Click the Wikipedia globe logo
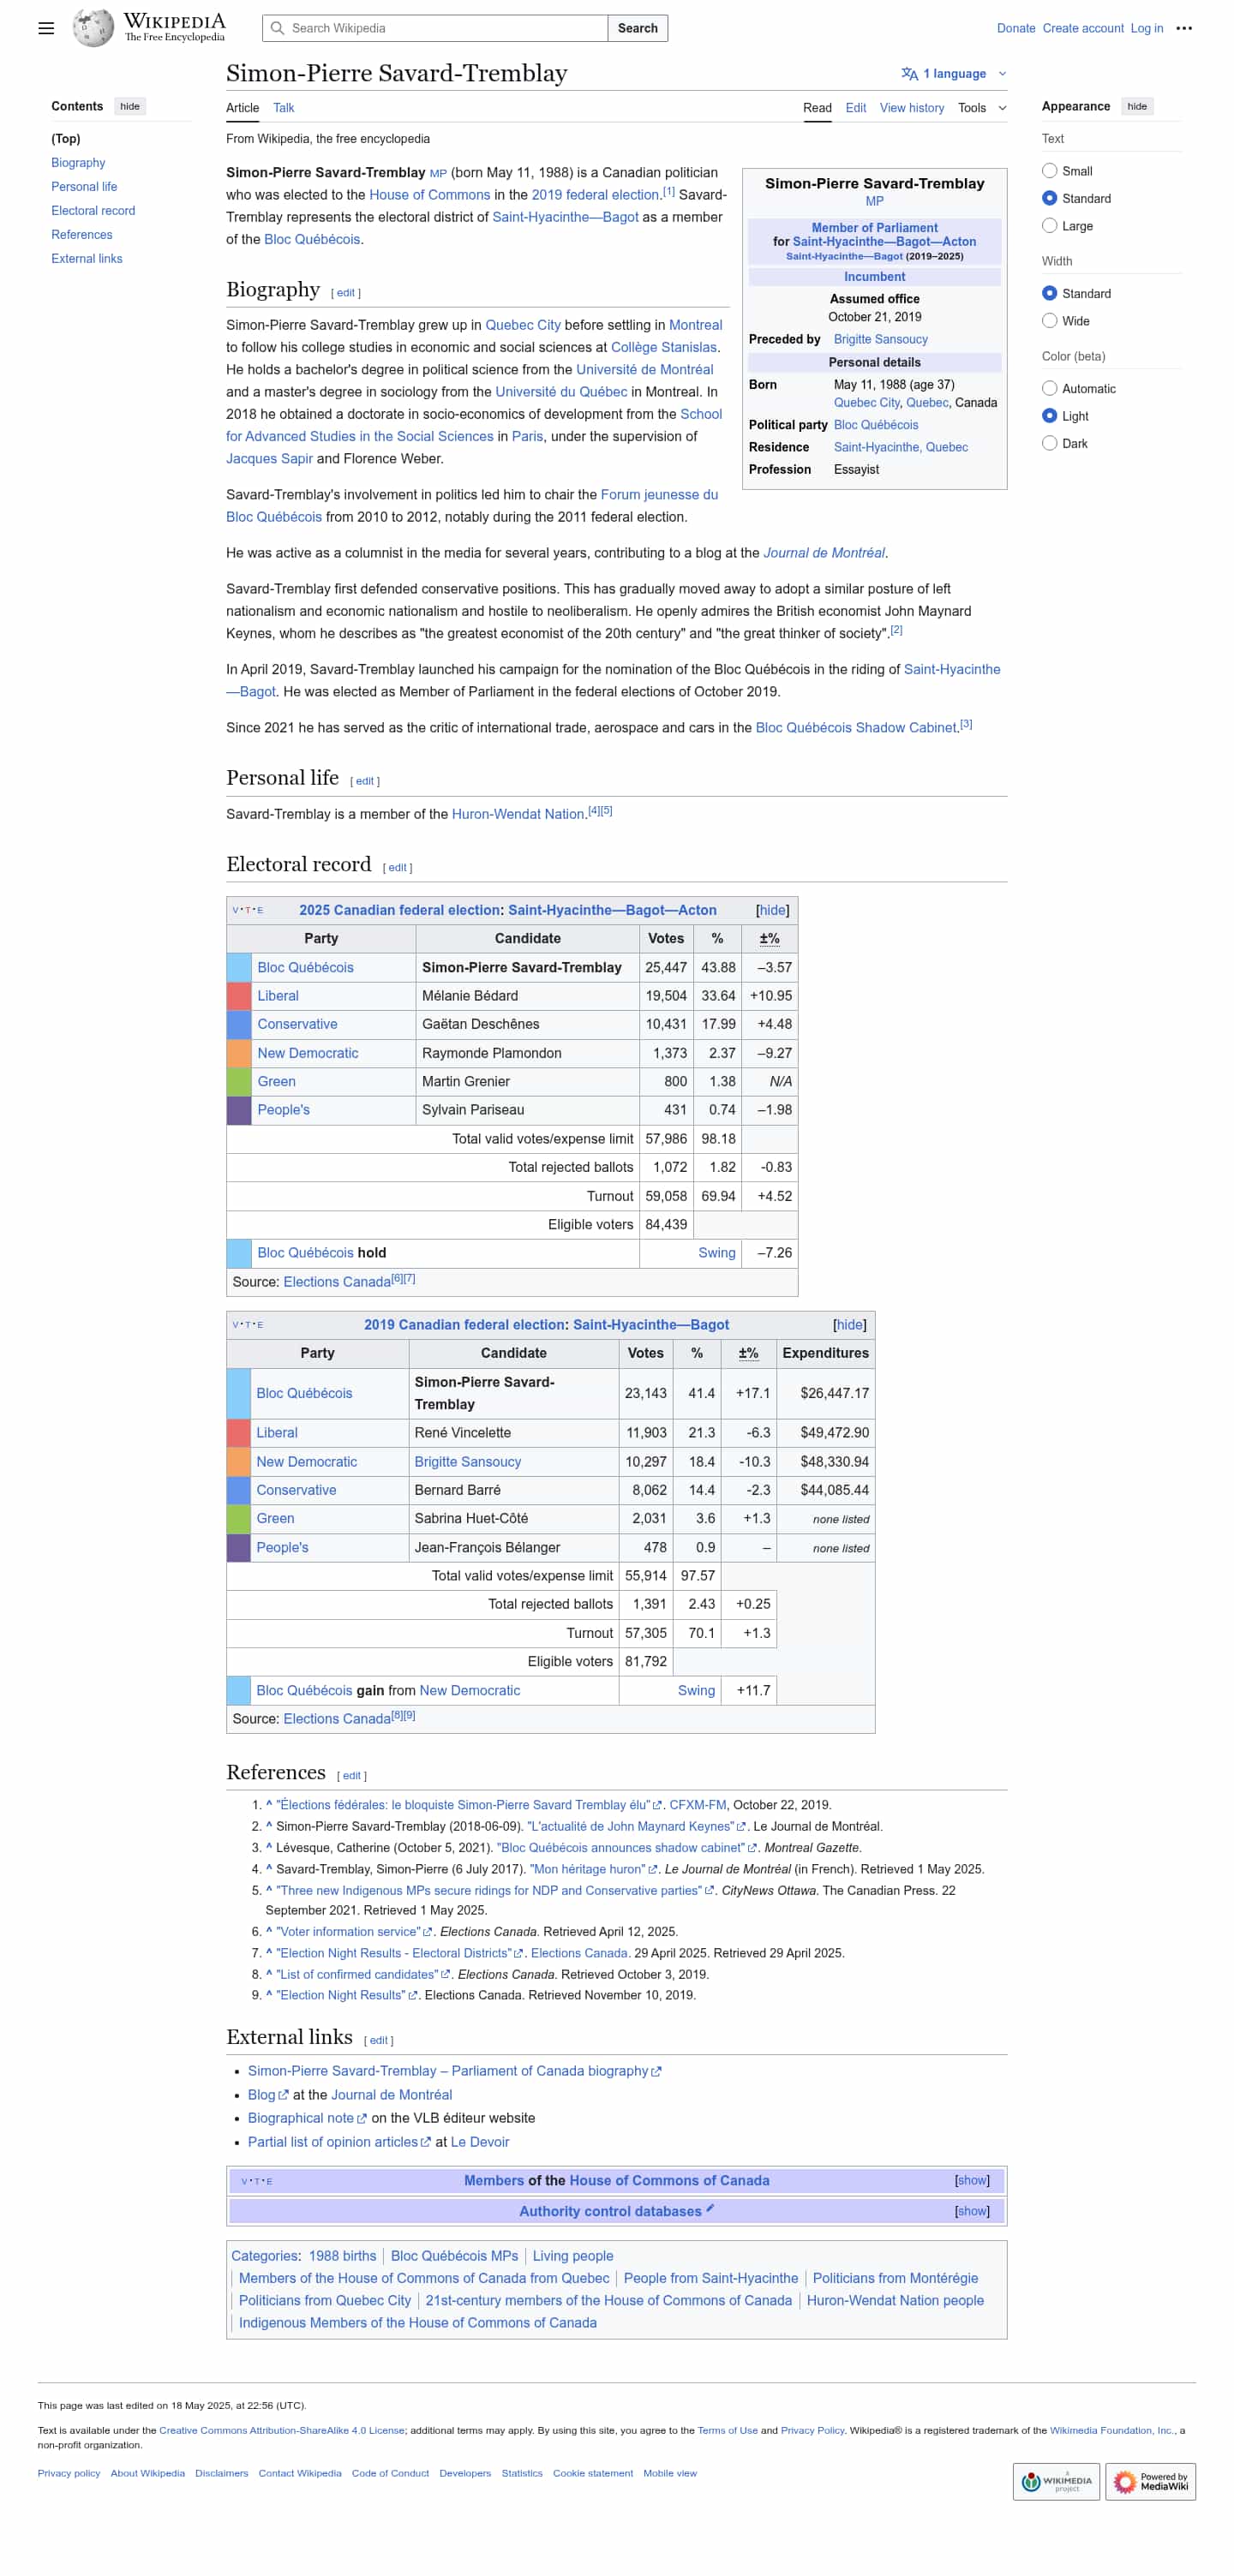This screenshot has width=1234, height=2576. point(93,28)
